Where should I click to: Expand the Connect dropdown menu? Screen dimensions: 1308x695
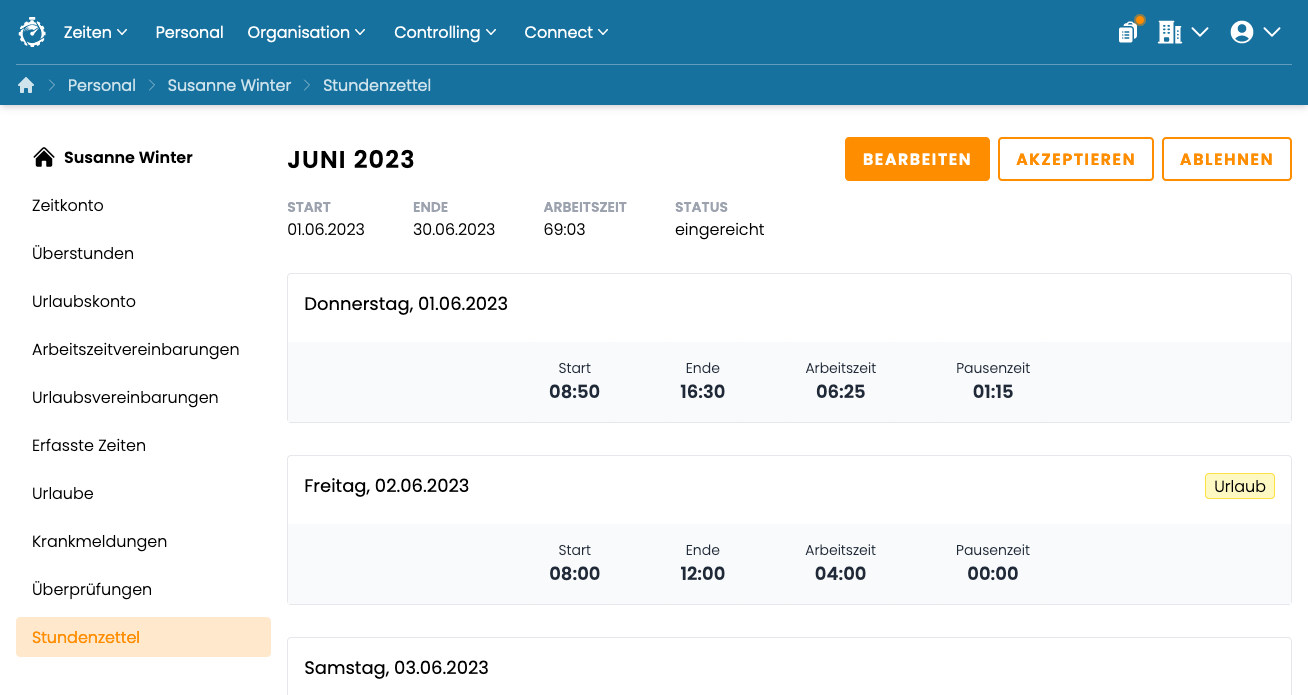[x=566, y=32]
